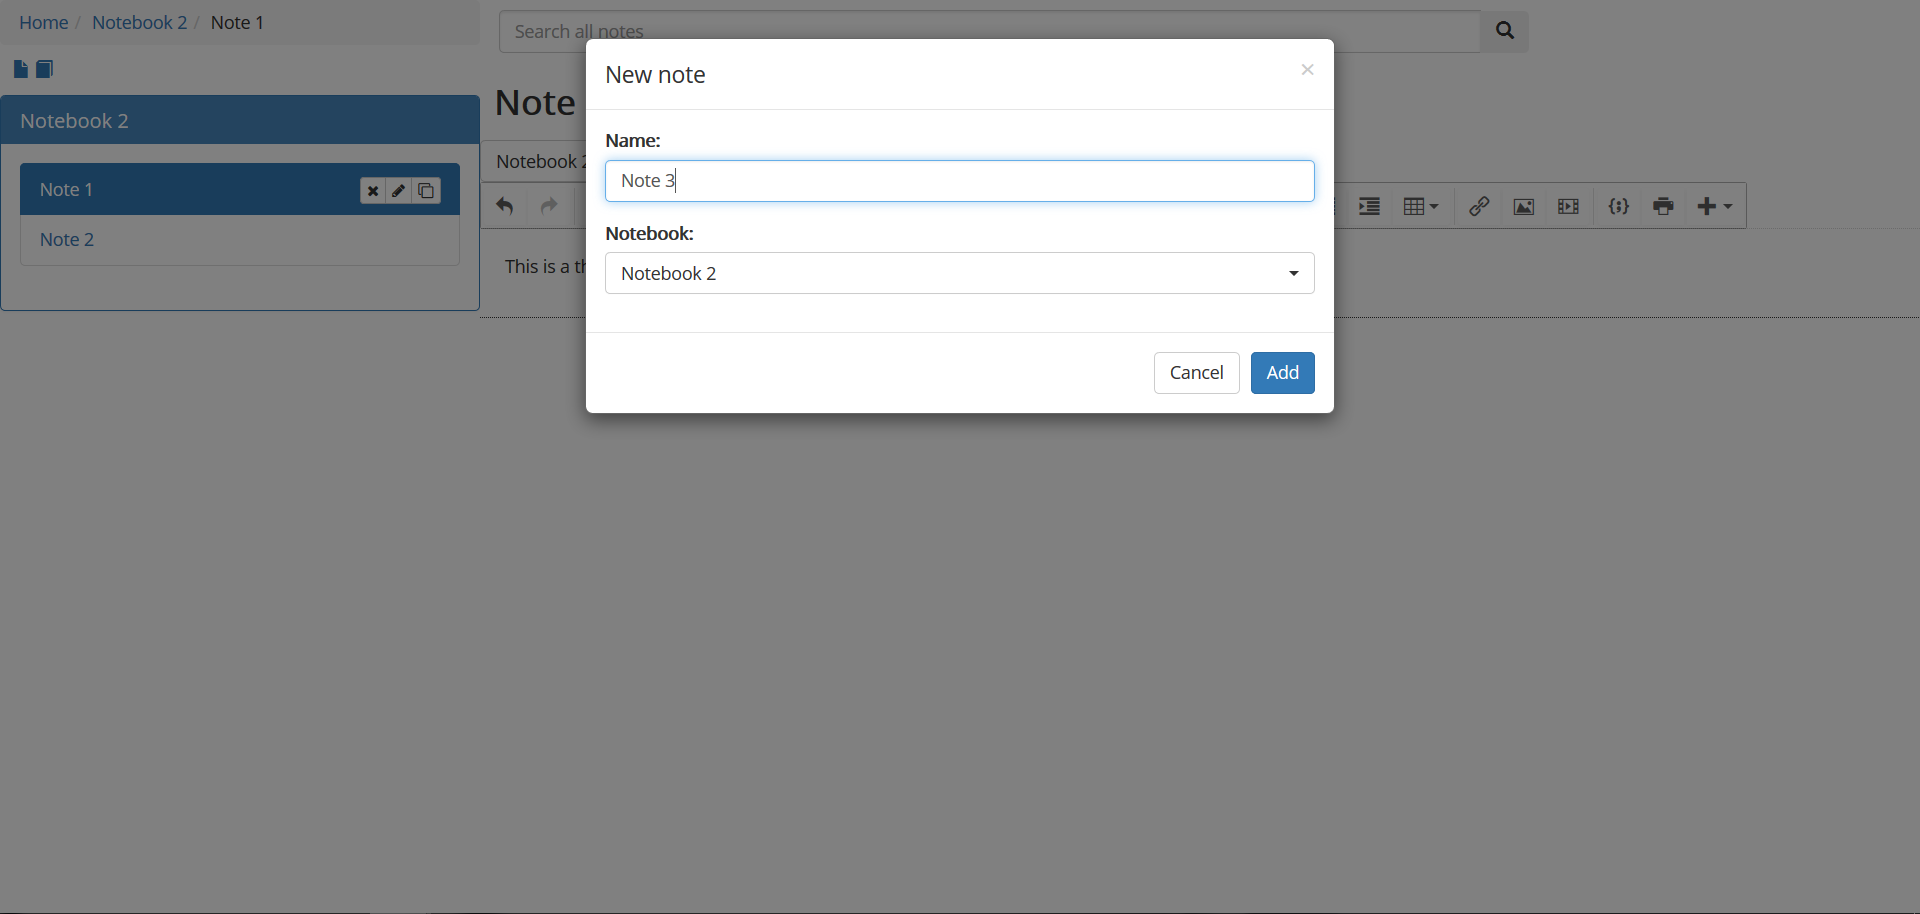This screenshot has height=914, width=1920.
Task: Increase indentation in the editor
Action: [1369, 206]
